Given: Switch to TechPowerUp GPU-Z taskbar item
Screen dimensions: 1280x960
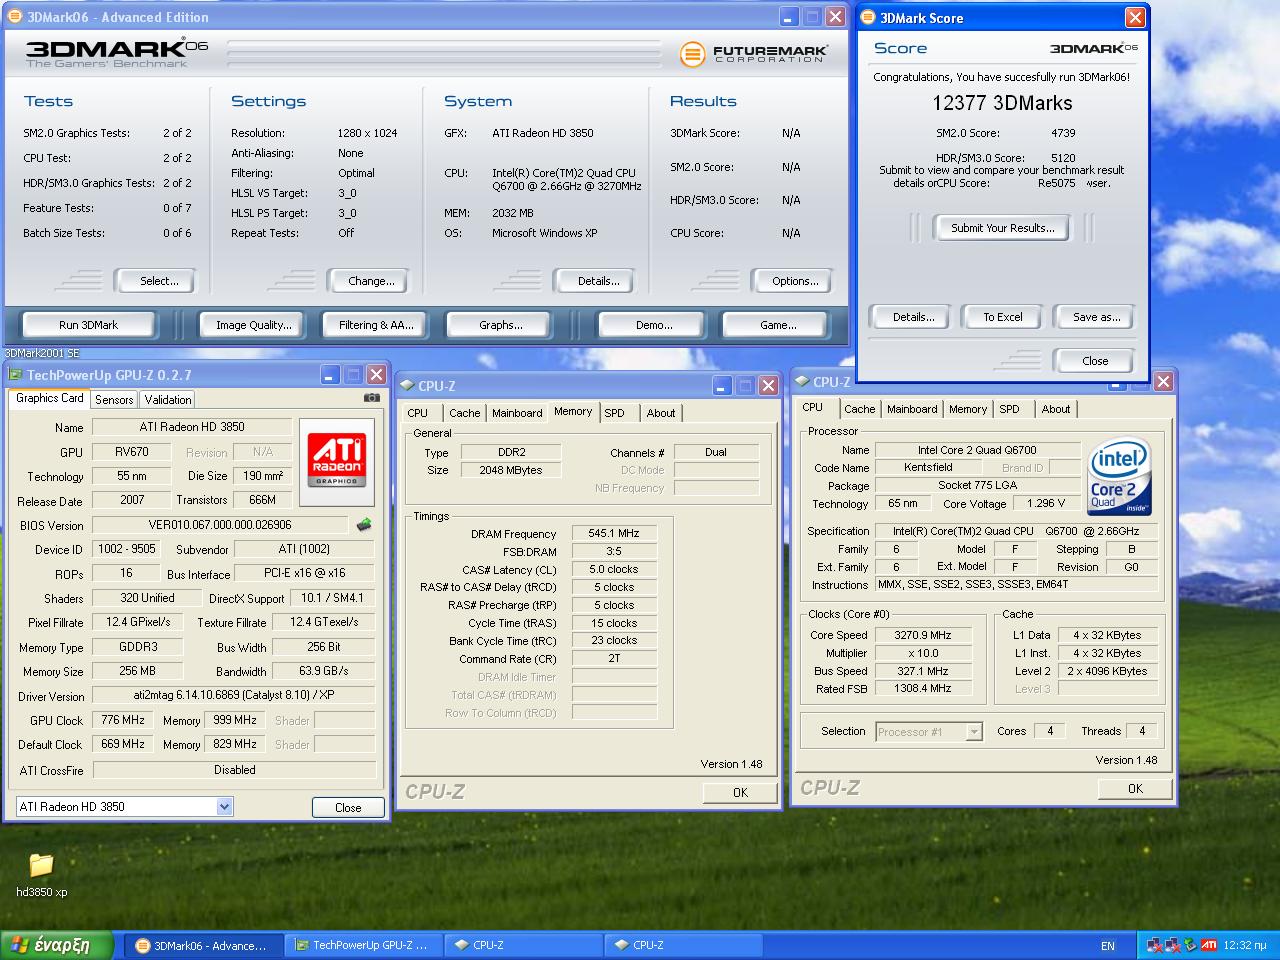Looking at the screenshot, I should point(362,945).
